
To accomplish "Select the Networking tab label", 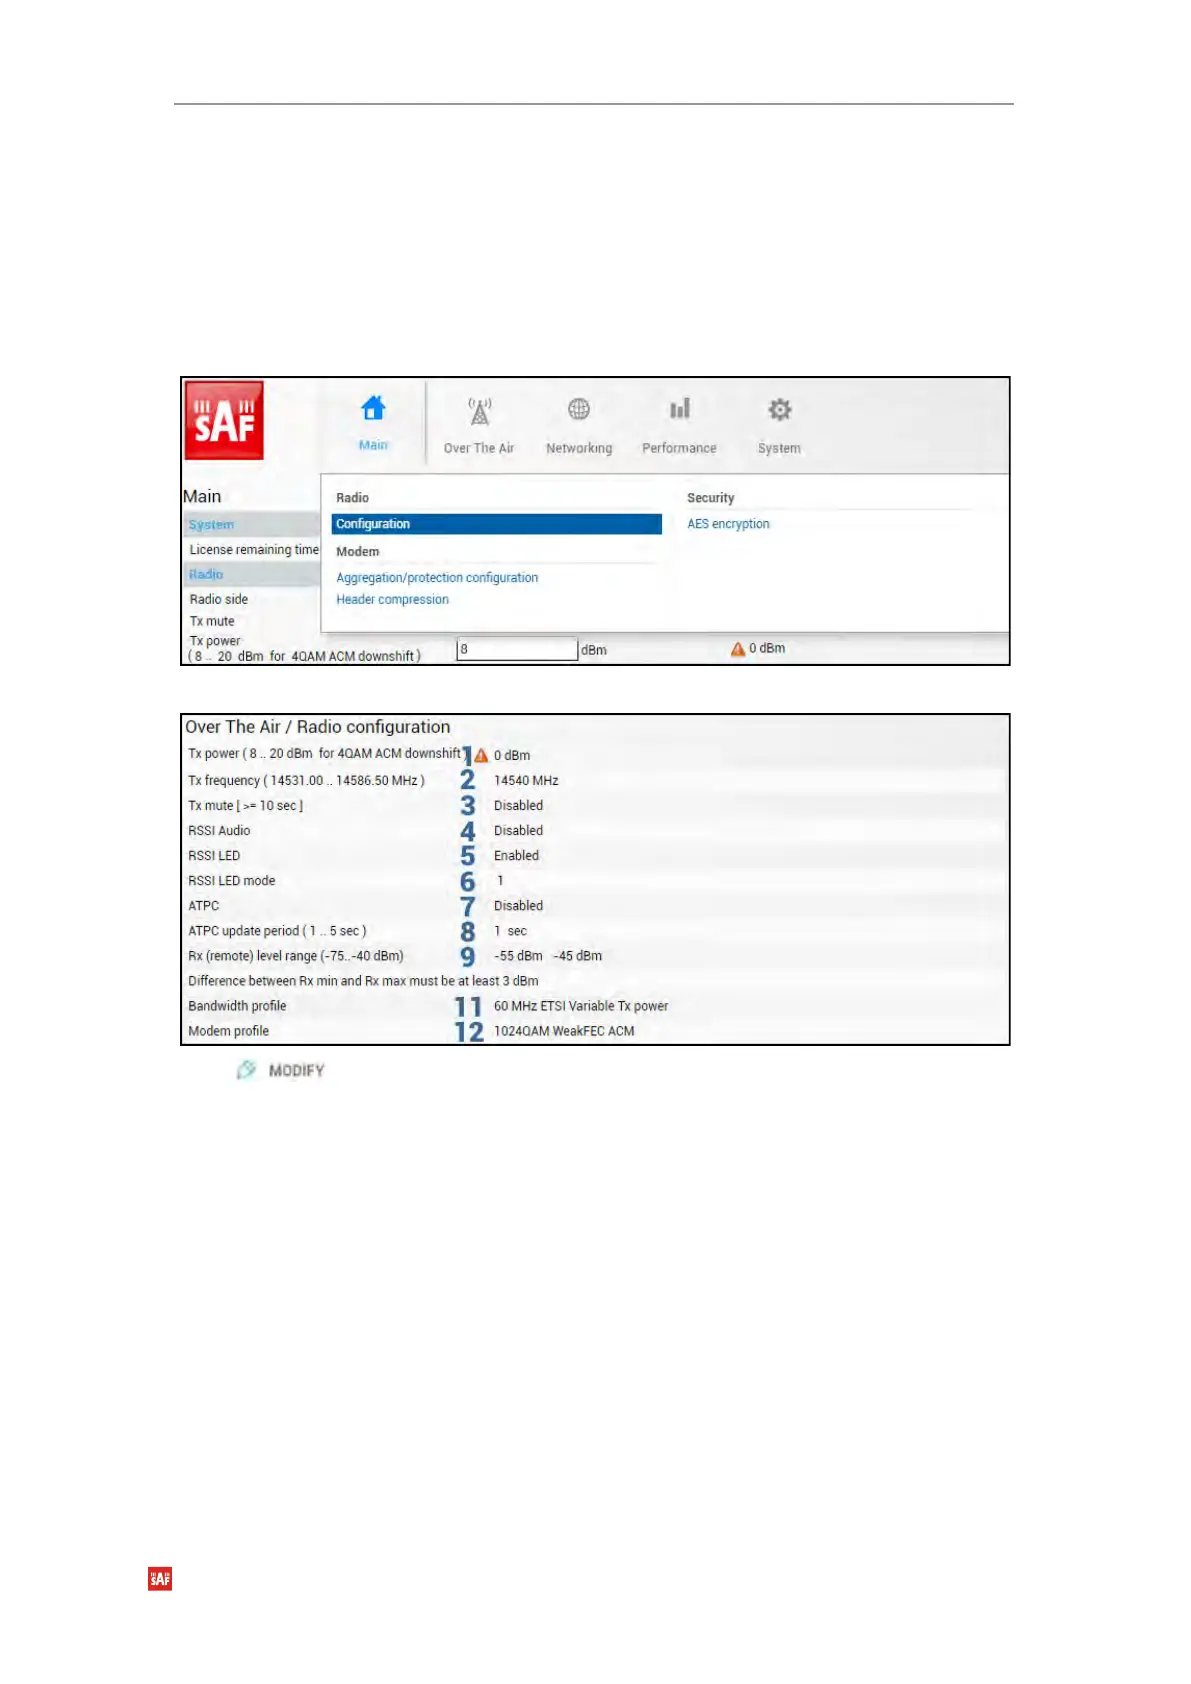I will pyautogui.click(x=579, y=448).
